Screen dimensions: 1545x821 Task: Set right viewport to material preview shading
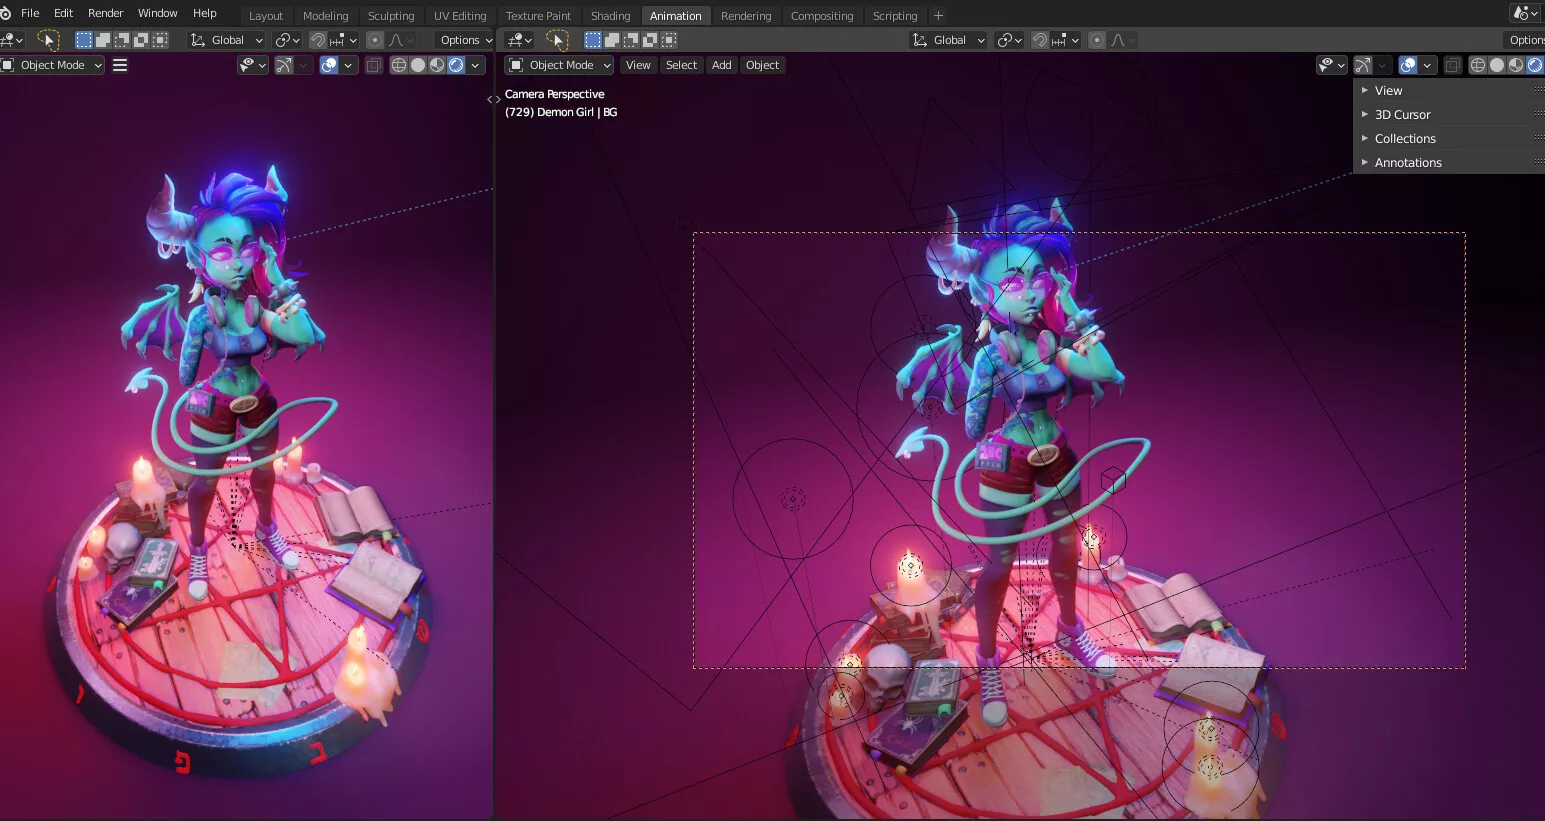click(x=1516, y=65)
